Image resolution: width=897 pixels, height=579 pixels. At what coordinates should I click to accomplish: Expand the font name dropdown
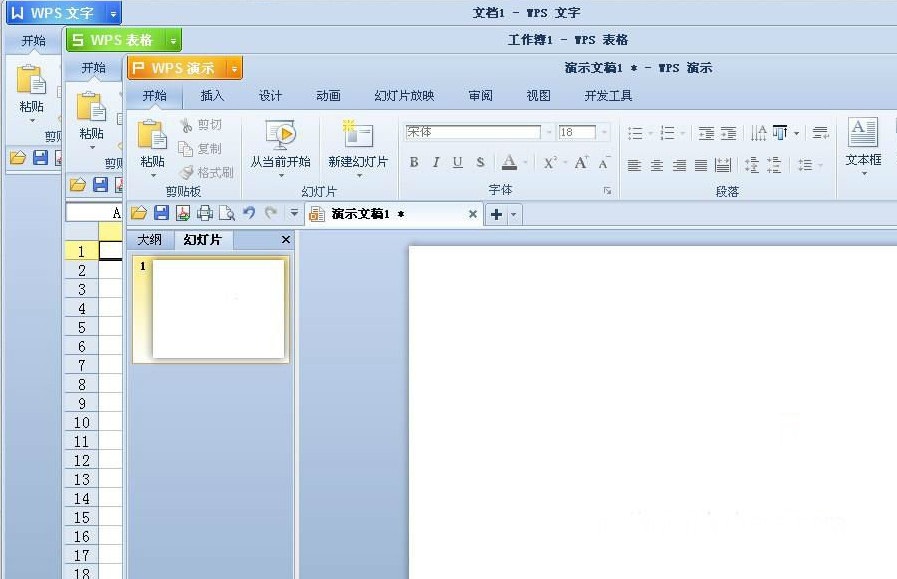[548, 132]
